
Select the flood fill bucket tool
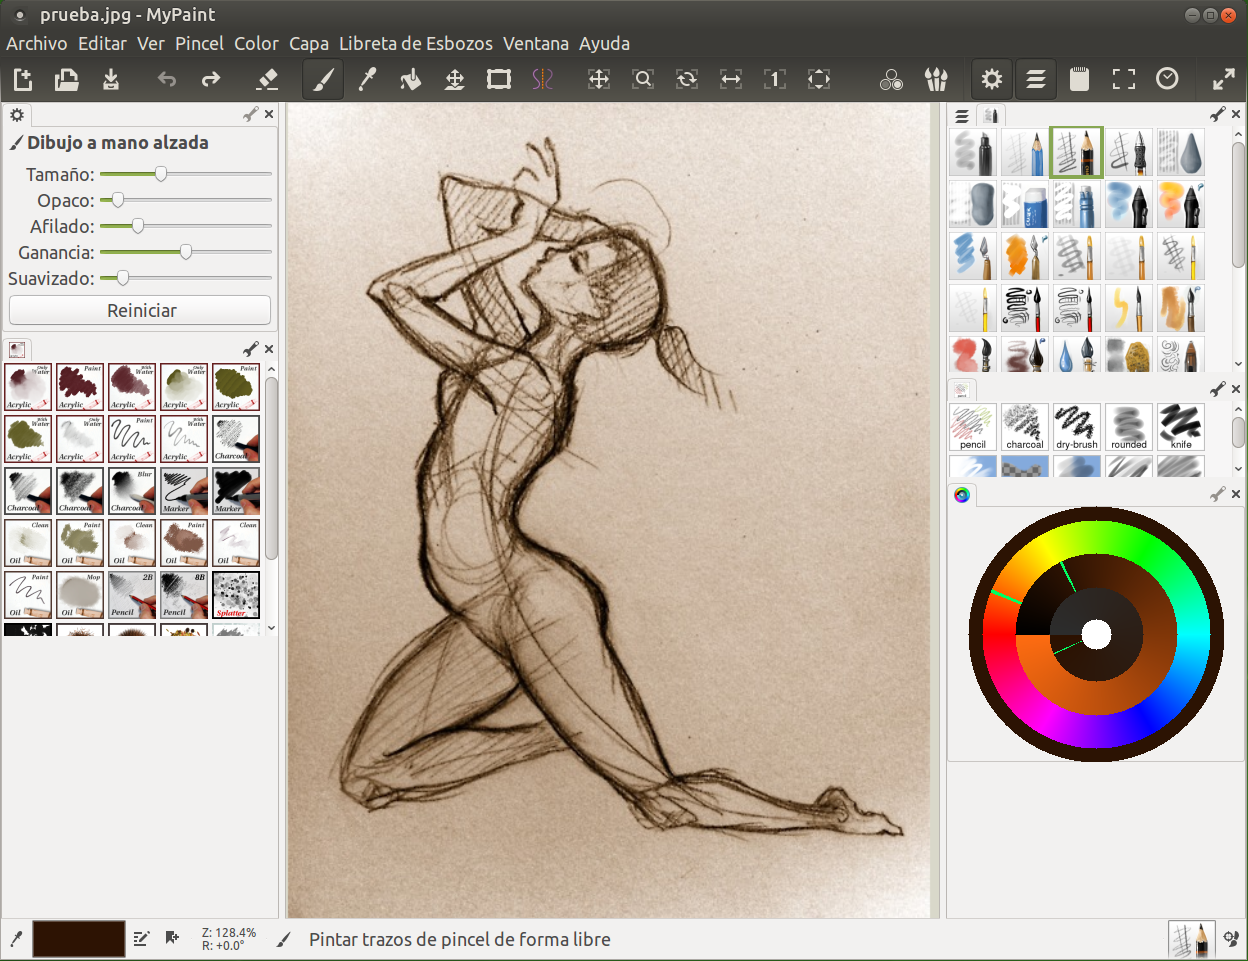point(410,80)
